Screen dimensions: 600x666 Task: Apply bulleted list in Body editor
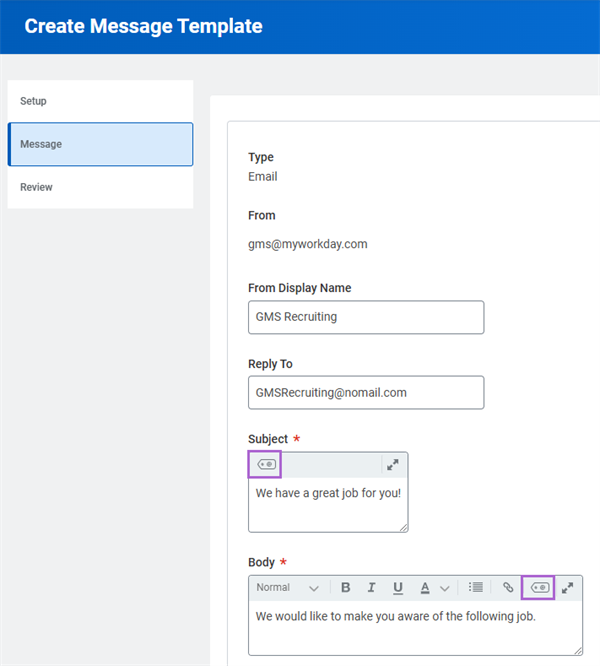coord(476,587)
